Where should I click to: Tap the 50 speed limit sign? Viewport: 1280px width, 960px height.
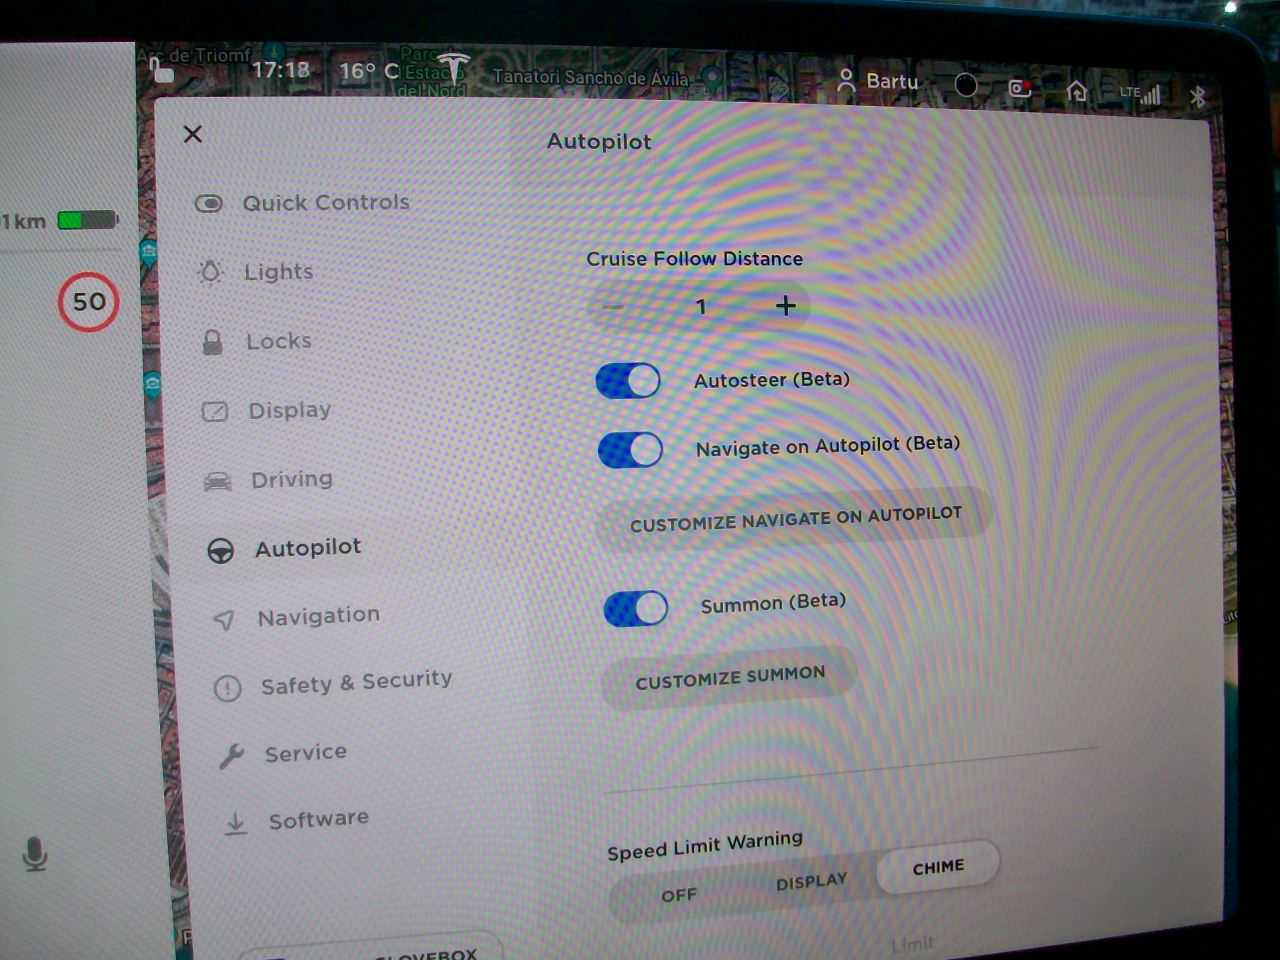coord(89,301)
